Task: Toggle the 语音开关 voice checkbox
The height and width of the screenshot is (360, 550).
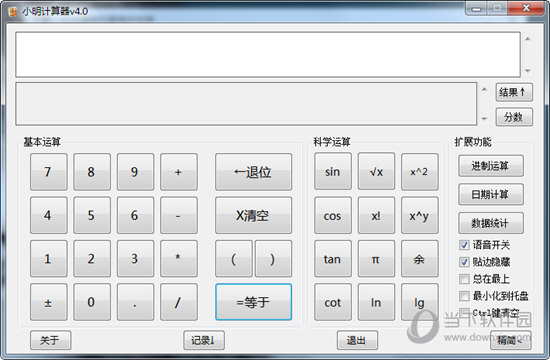Action: click(464, 245)
